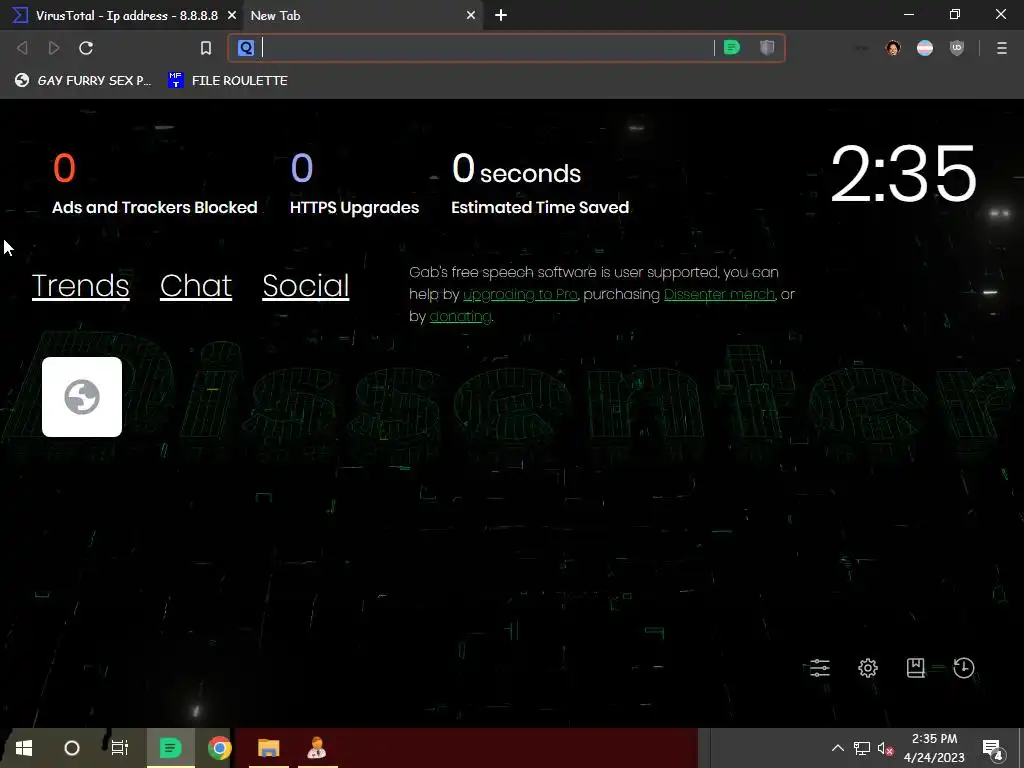1024x768 pixels.
Task: Click the pink-blue striped extension icon
Action: (x=925, y=48)
